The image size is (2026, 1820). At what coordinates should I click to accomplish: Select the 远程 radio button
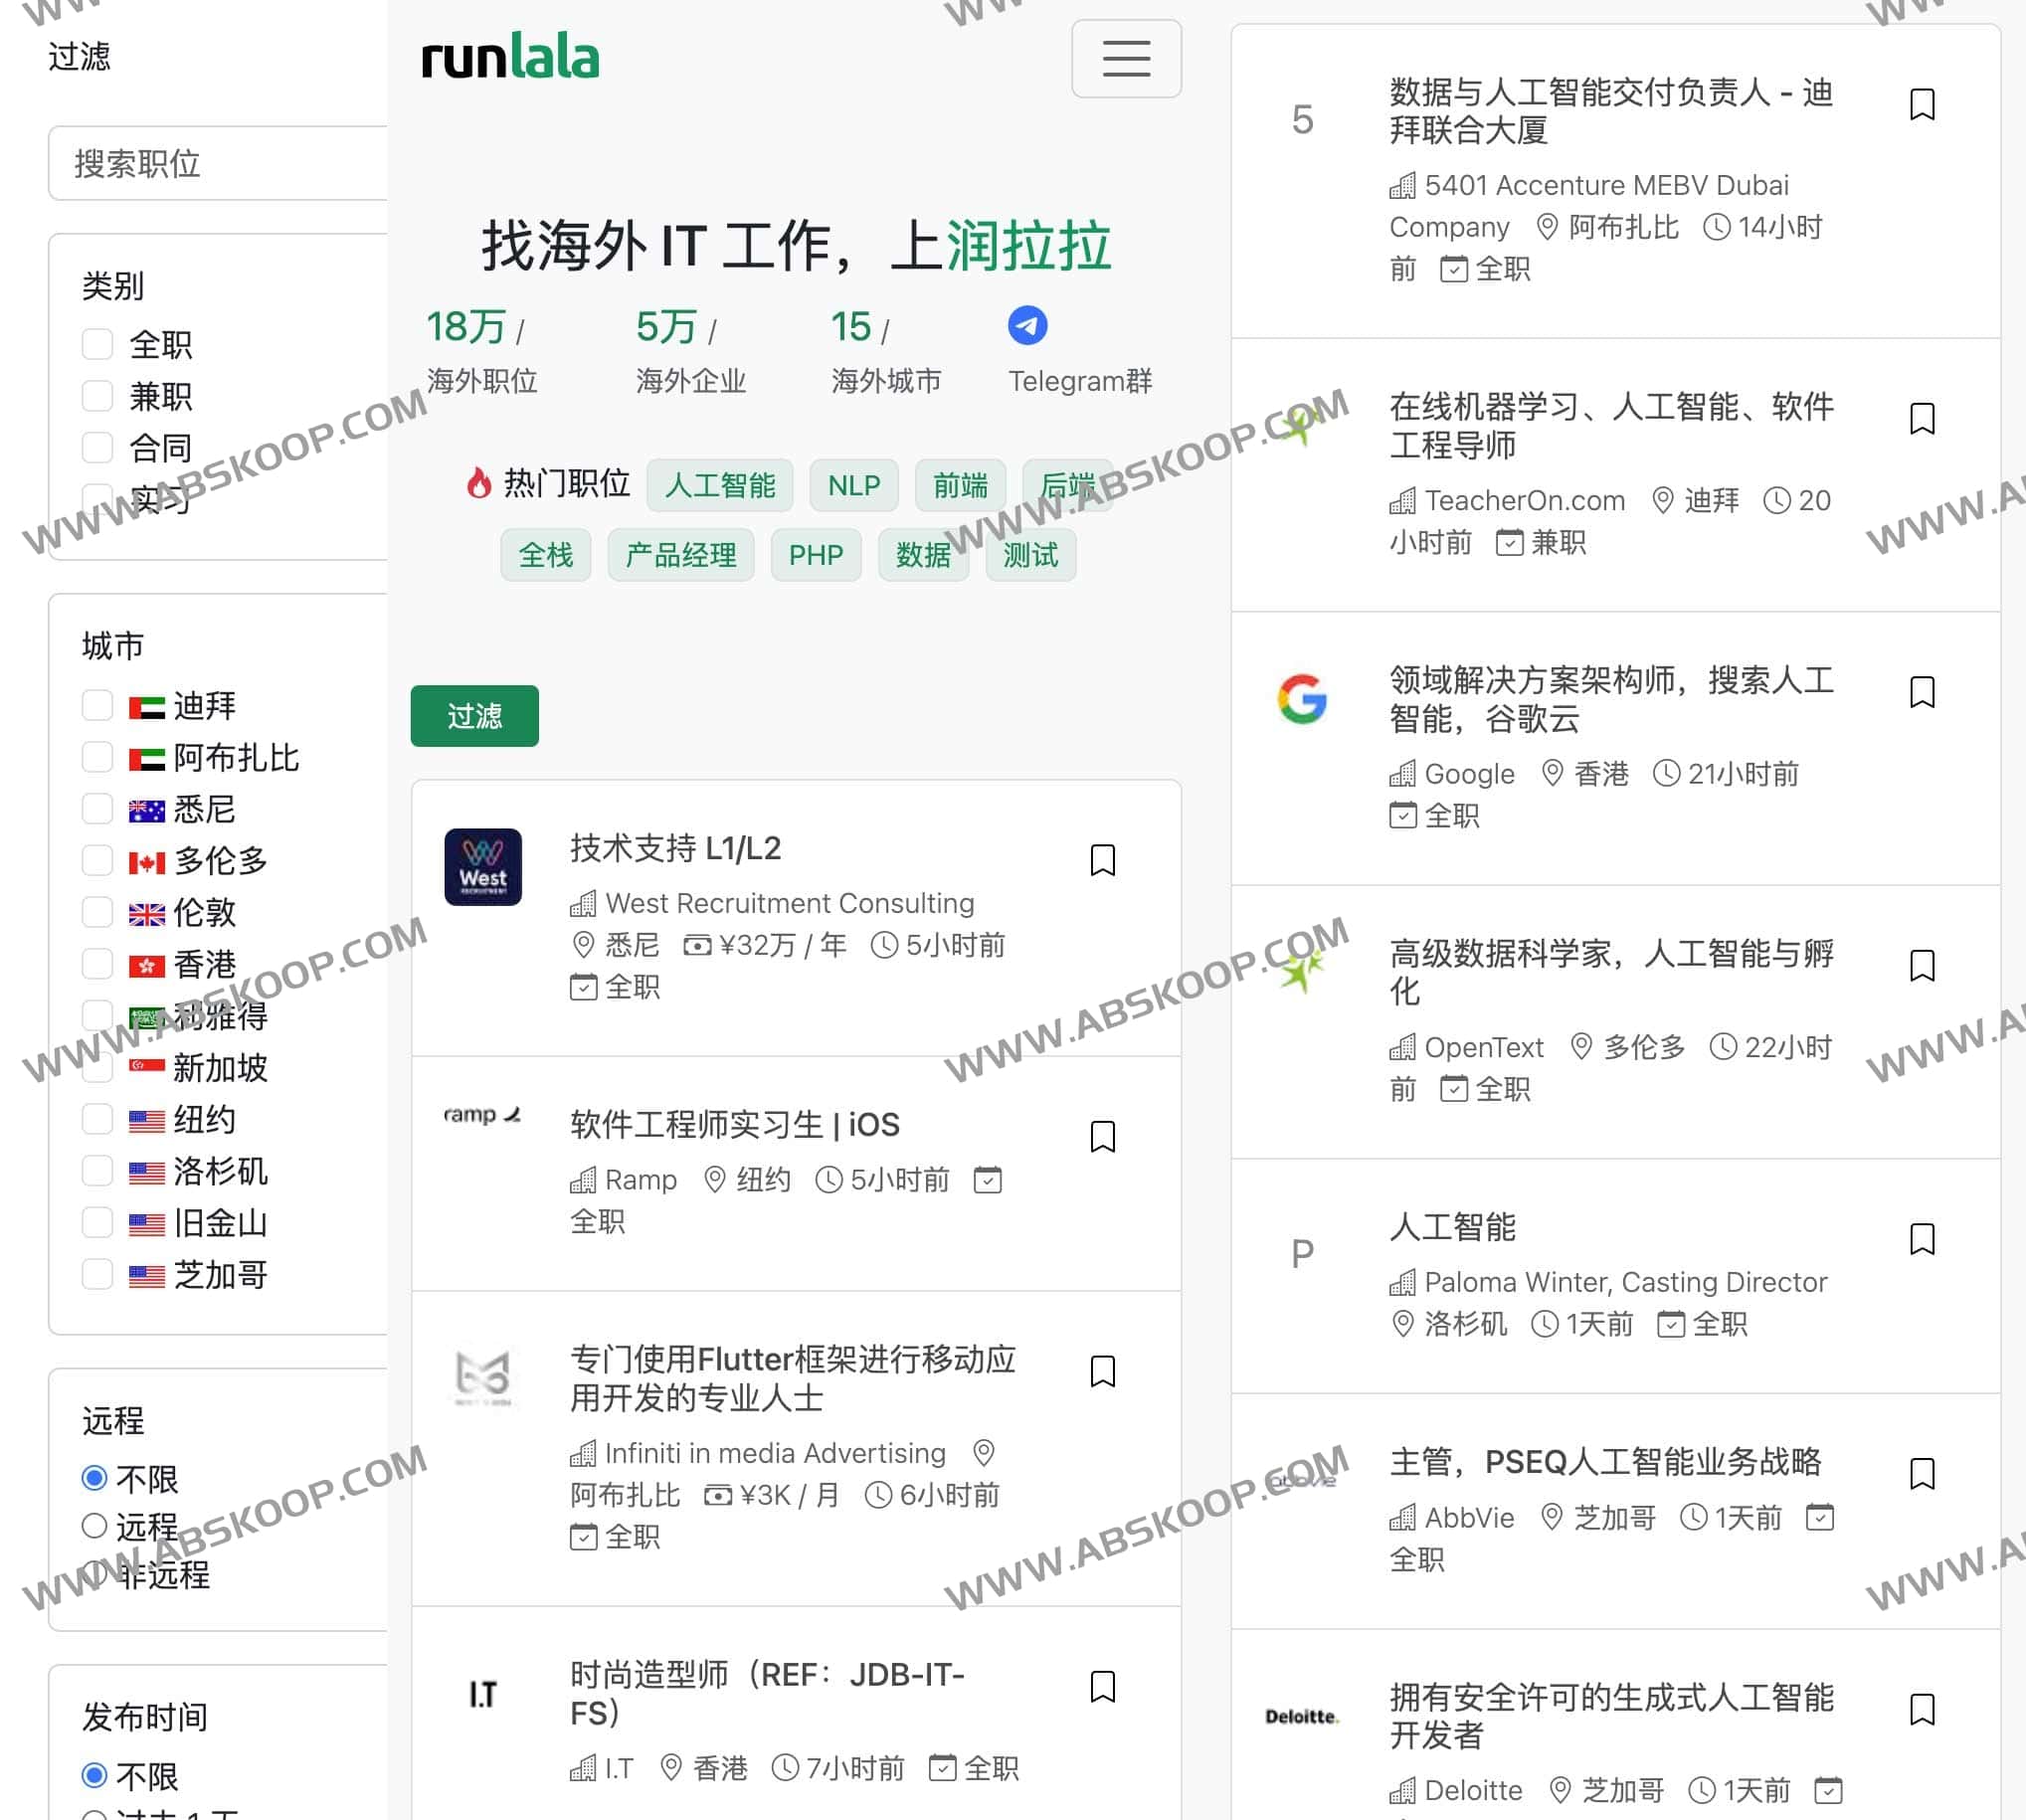pos(95,1527)
